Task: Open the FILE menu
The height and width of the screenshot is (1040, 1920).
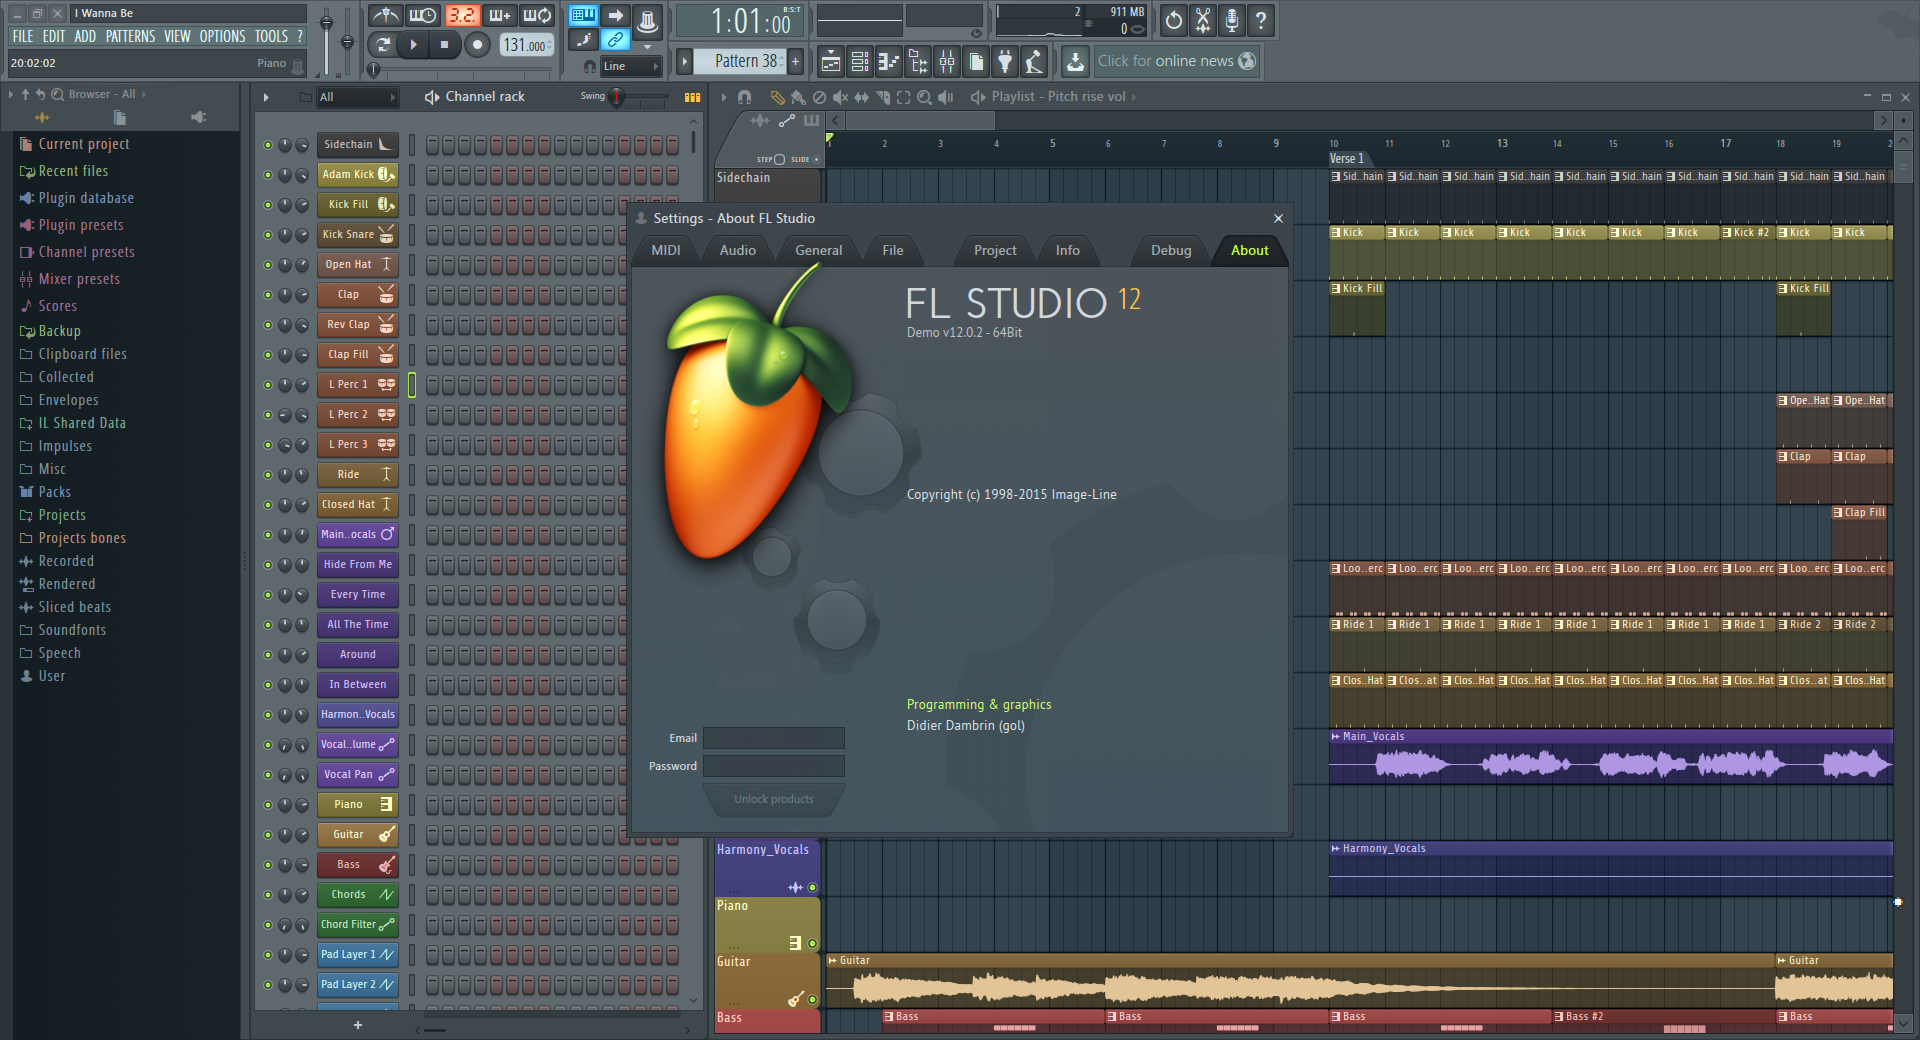Action: click(x=22, y=36)
